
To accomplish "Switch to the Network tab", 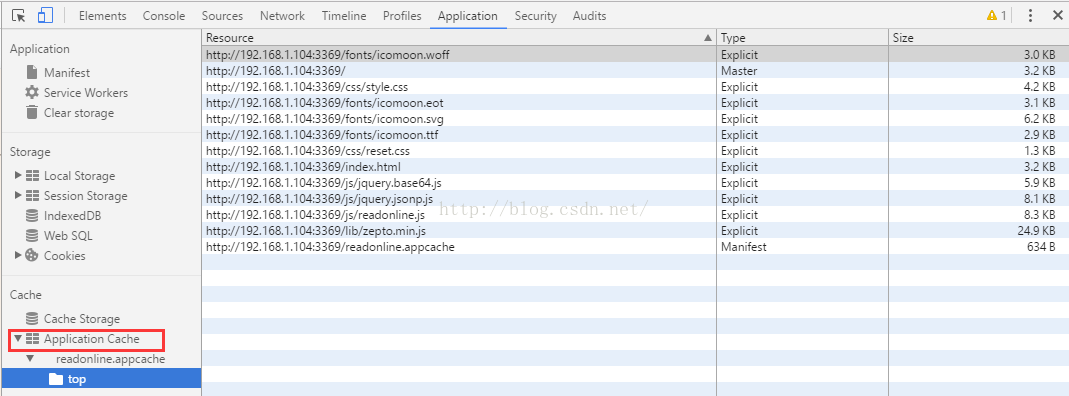I will (282, 16).
